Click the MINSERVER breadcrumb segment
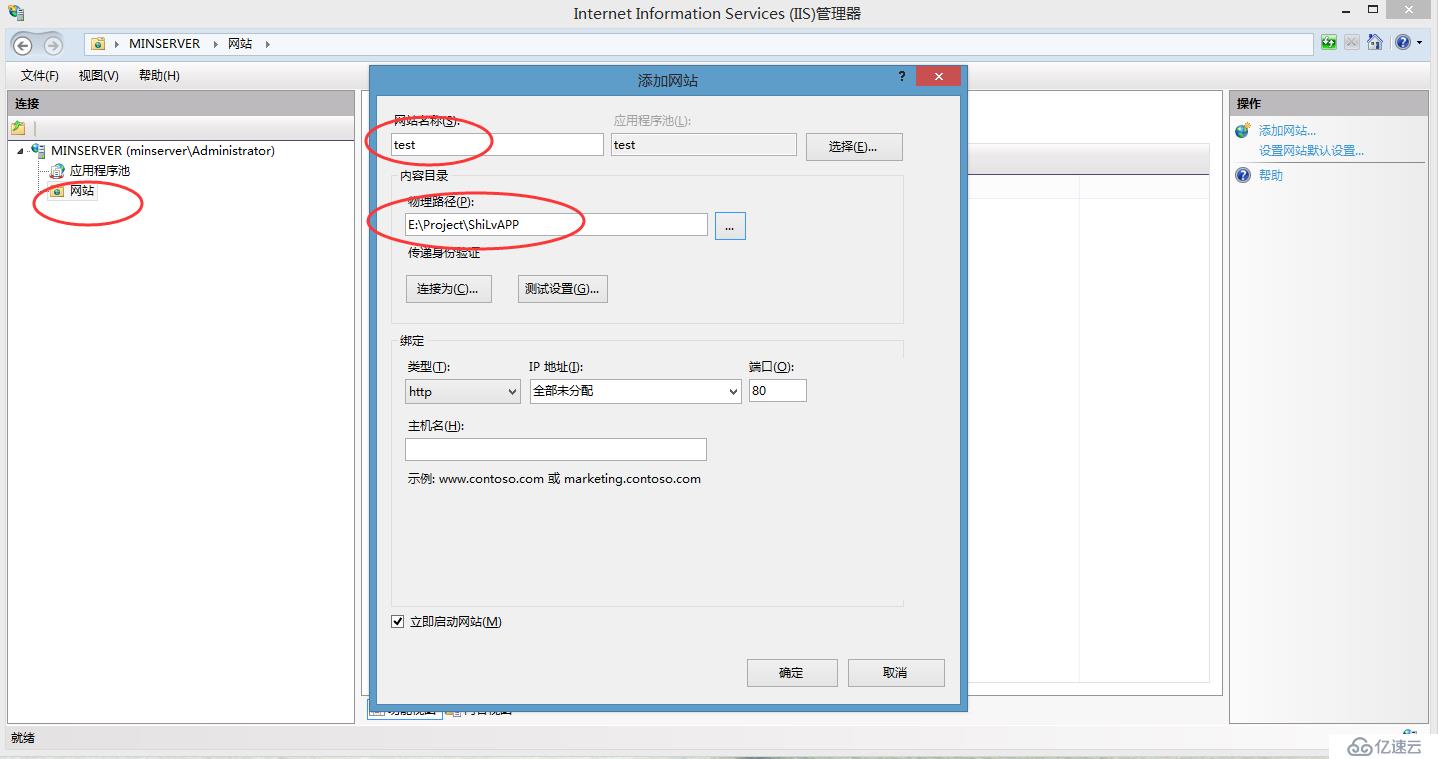Viewport: 1438px width, 759px height. [165, 44]
